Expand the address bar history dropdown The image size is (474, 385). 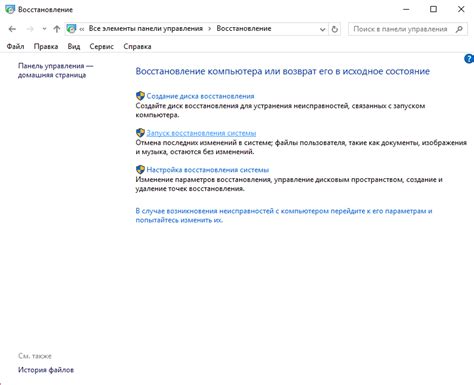tap(322, 29)
